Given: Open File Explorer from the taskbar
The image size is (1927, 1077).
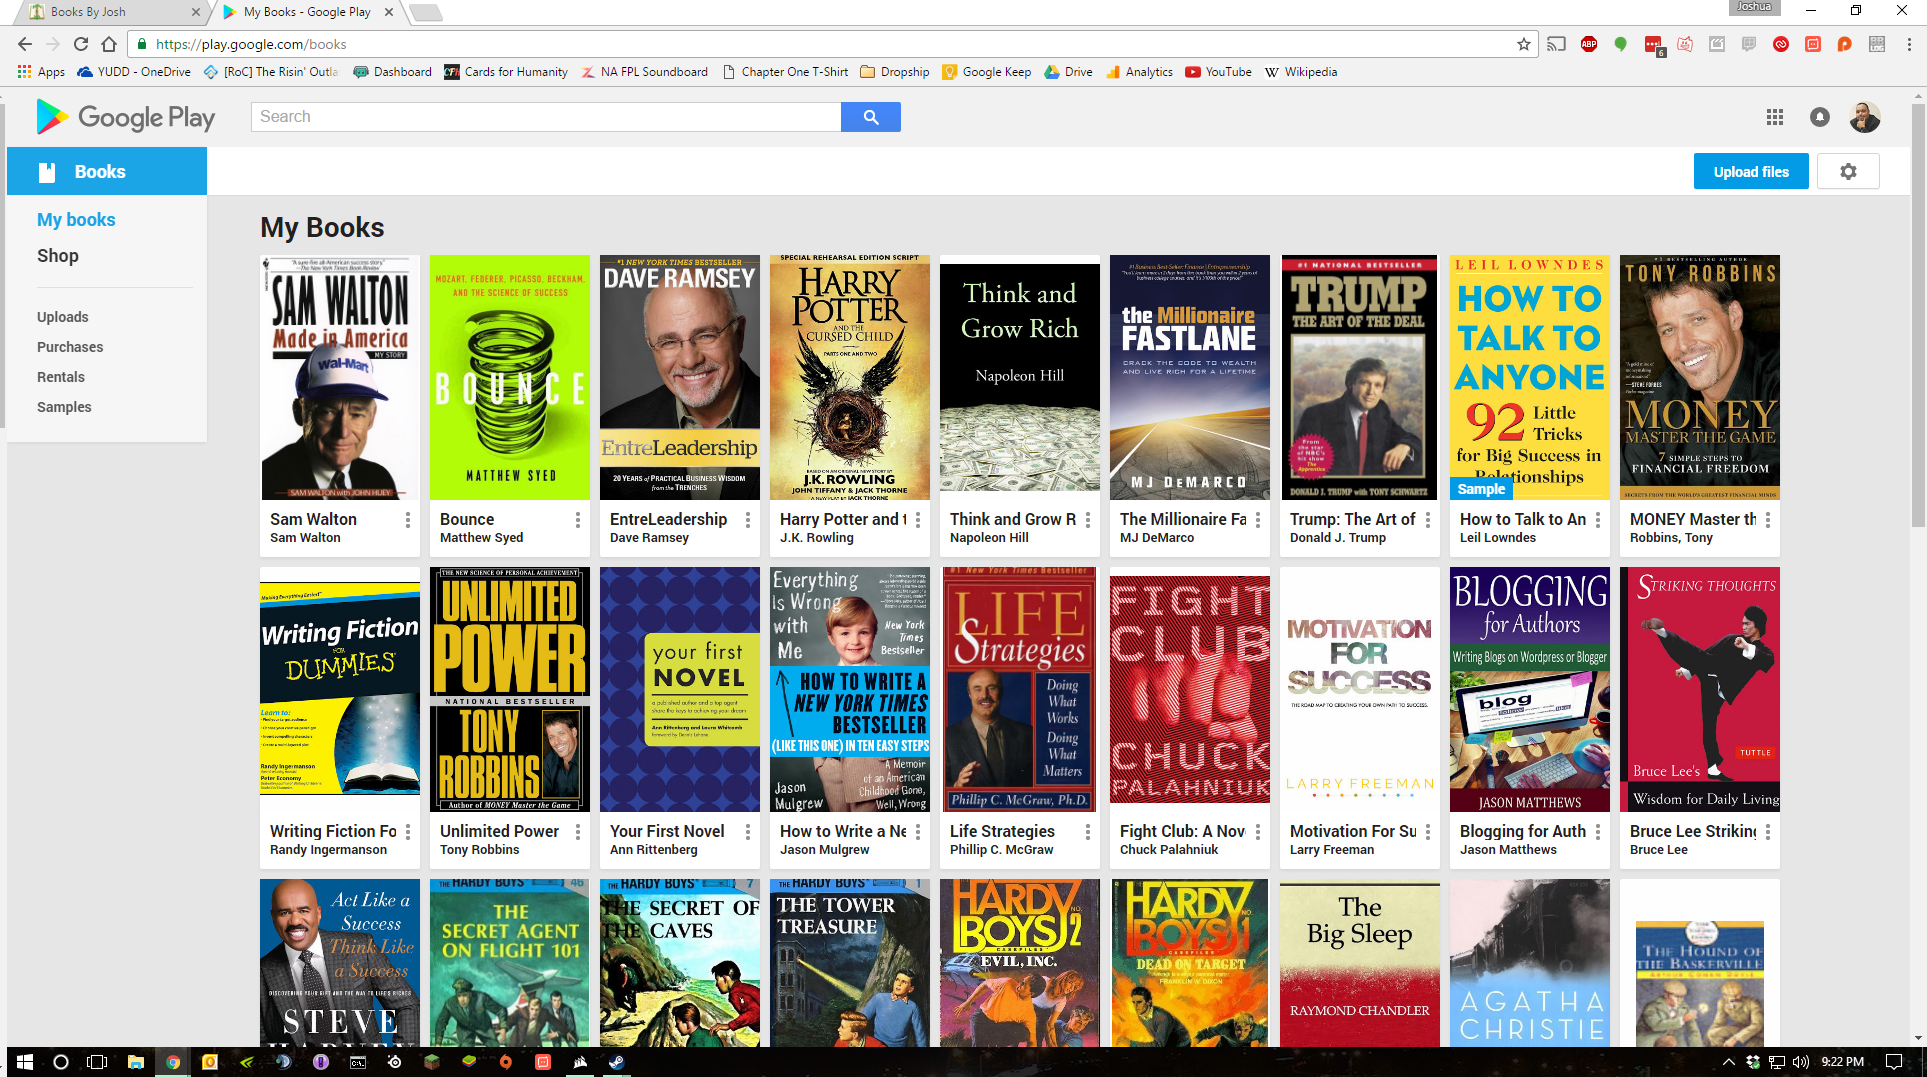Looking at the screenshot, I should (x=135, y=1062).
